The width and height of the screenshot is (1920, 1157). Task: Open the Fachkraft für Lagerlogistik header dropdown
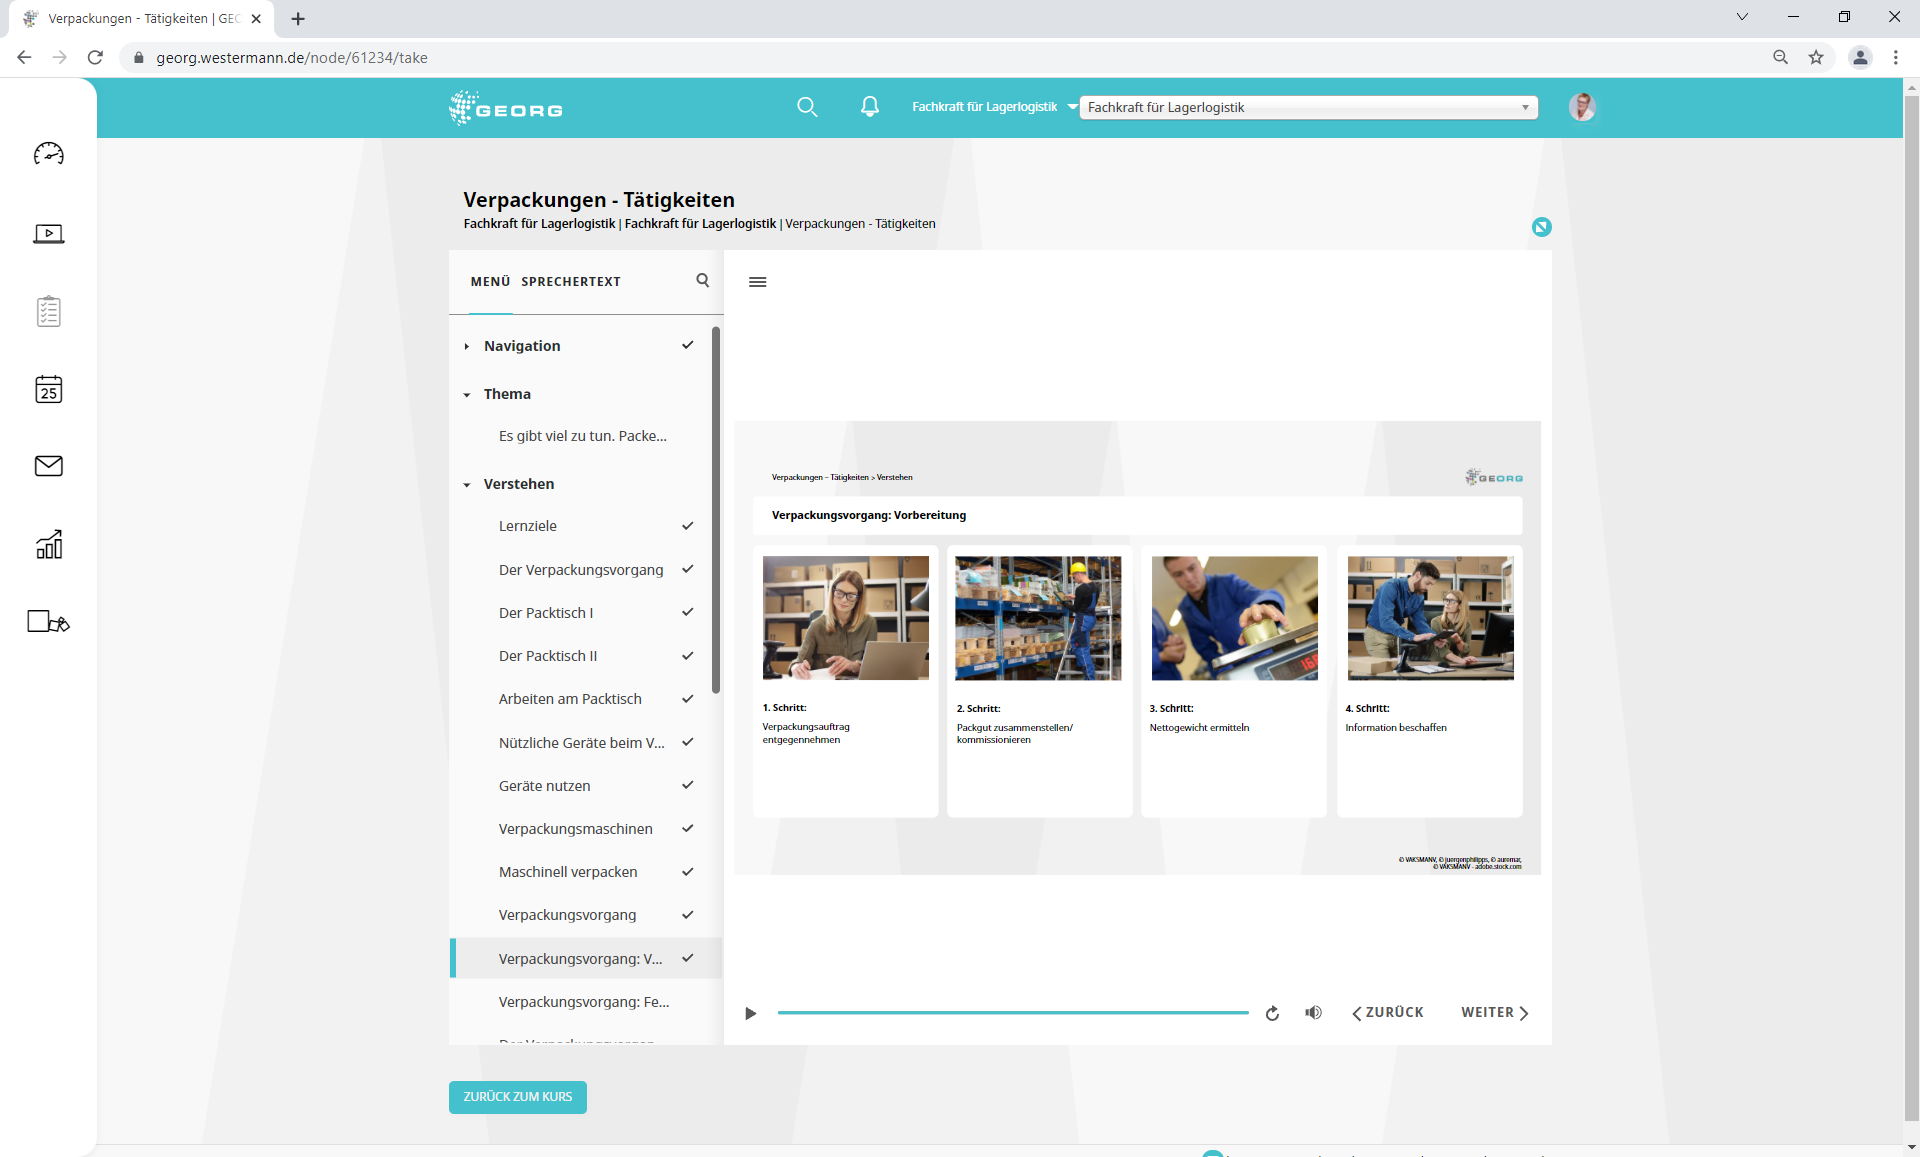[x=994, y=107]
